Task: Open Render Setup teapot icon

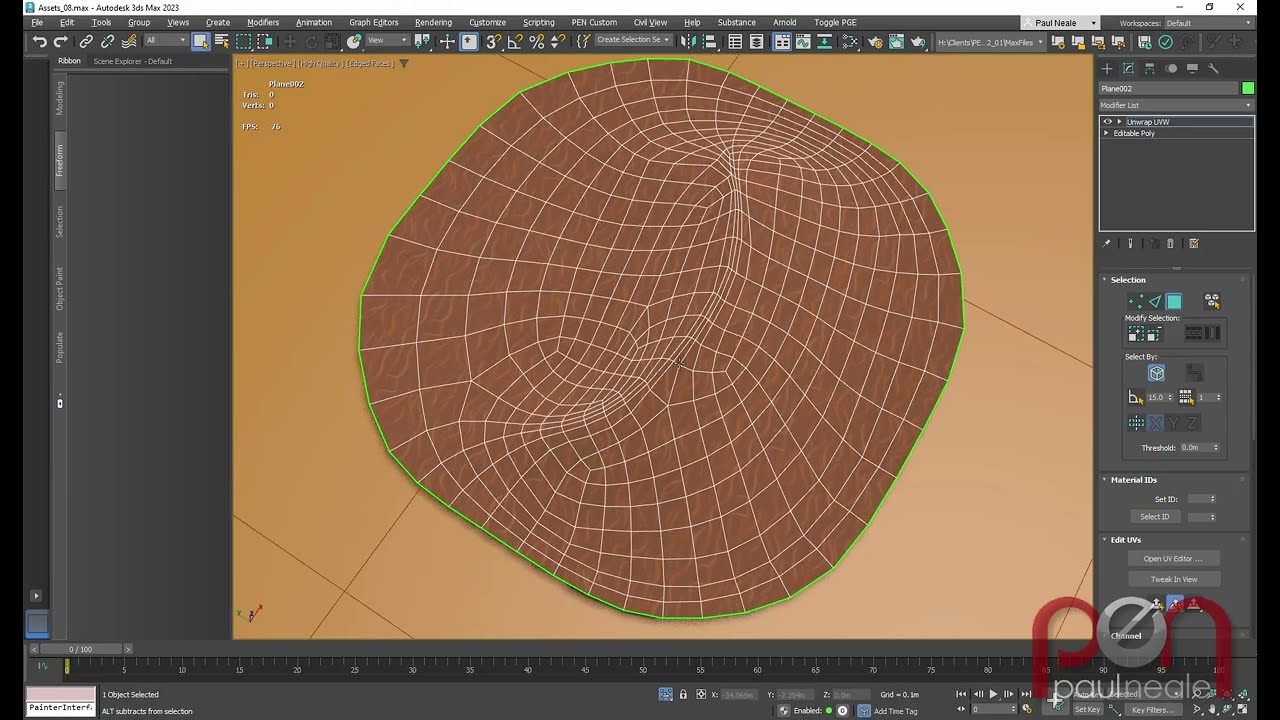Action: [x=875, y=42]
